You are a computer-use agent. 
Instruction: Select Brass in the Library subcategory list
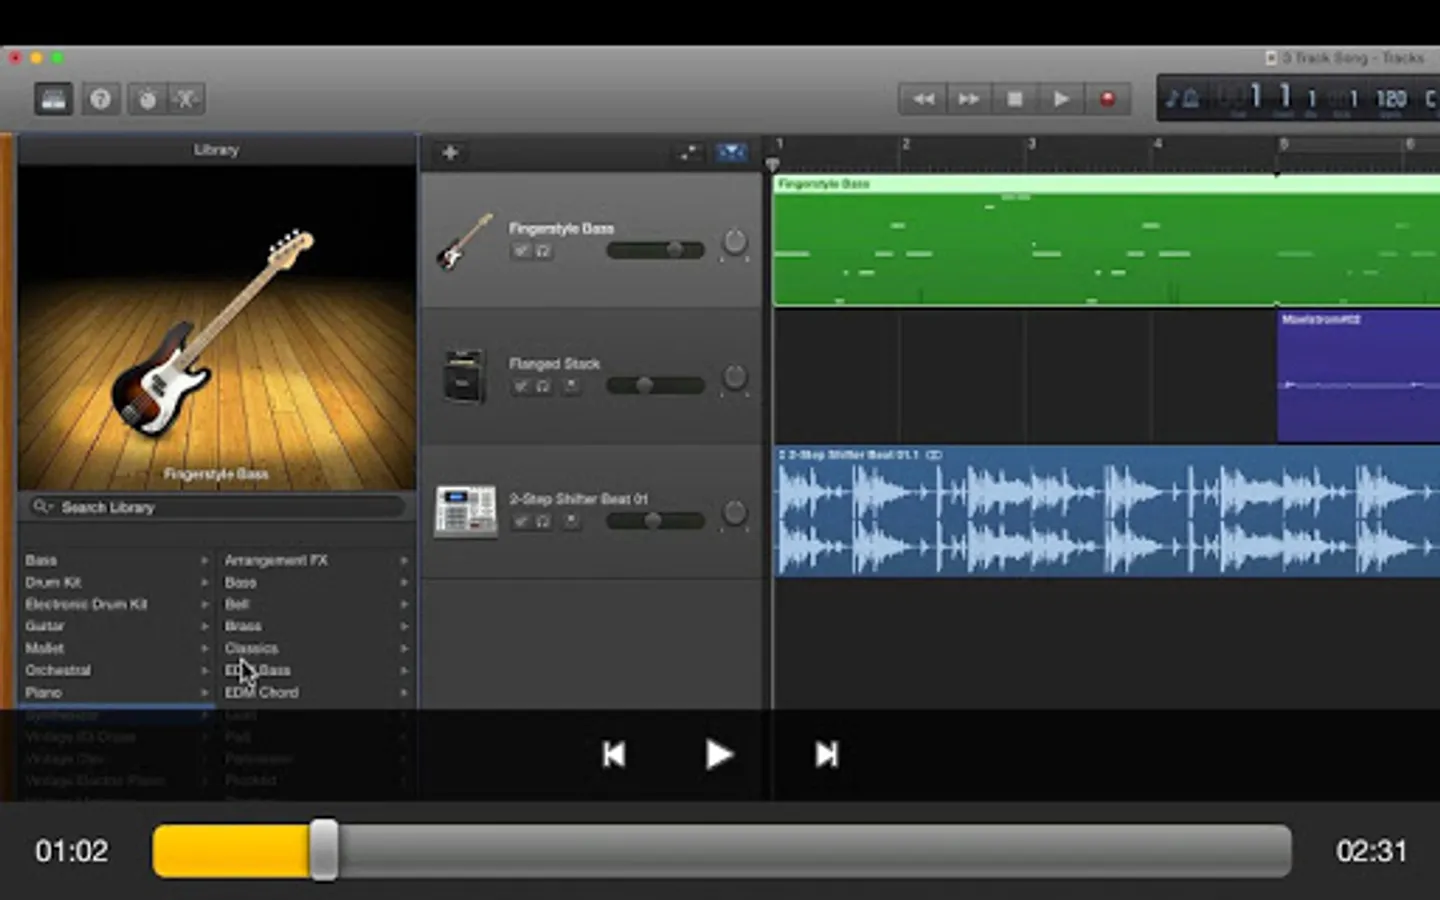tap(243, 626)
